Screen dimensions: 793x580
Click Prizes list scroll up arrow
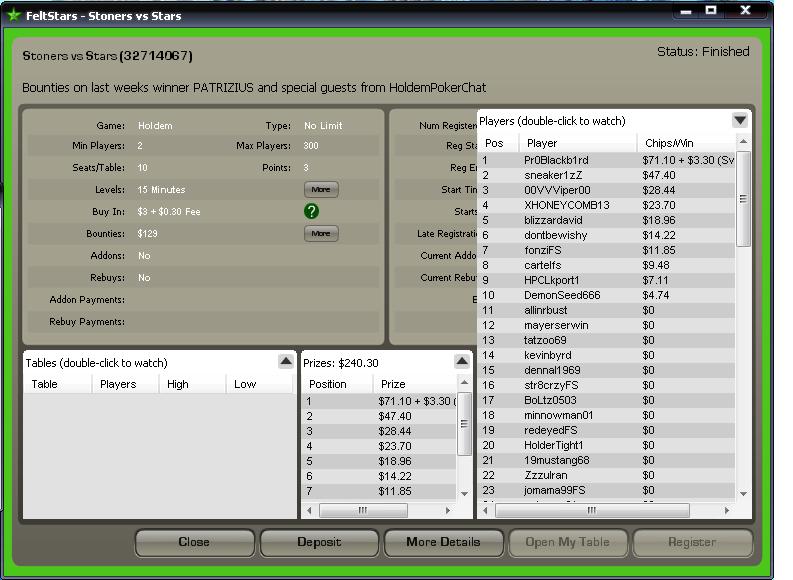coord(464,382)
